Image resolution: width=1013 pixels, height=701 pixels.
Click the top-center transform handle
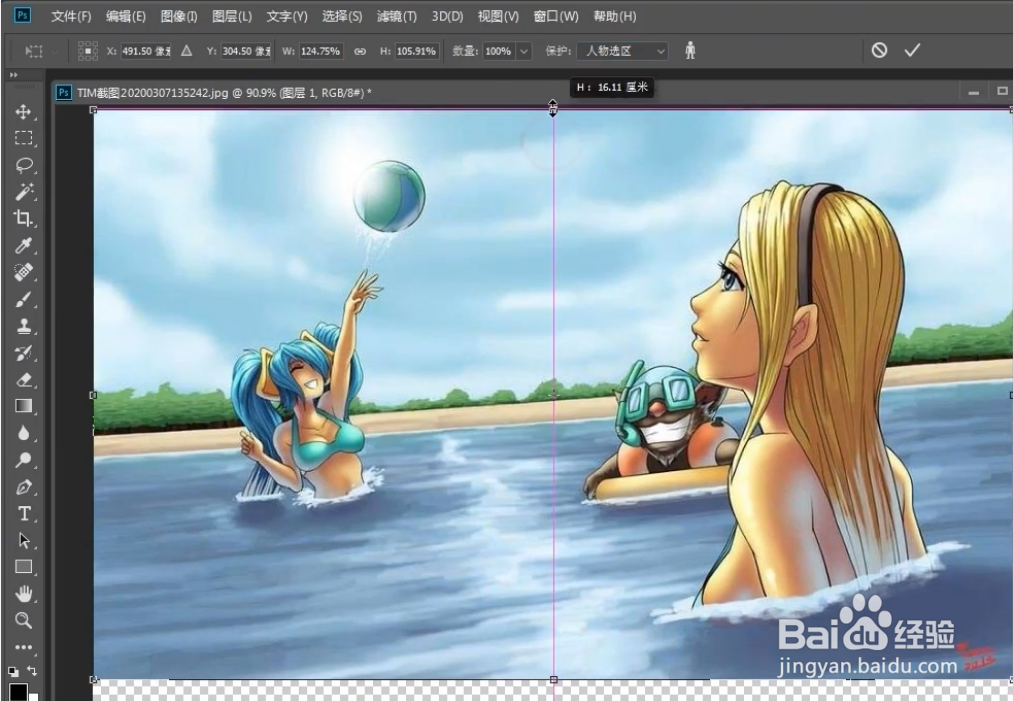pyautogui.click(x=553, y=110)
